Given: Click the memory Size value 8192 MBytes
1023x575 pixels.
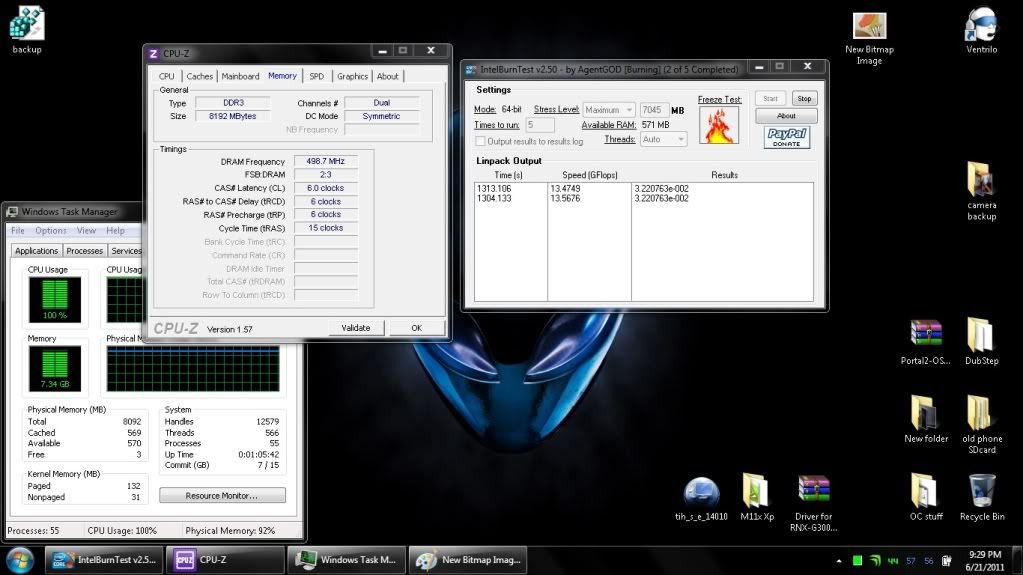Looking at the screenshot, I should click(232, 116).
